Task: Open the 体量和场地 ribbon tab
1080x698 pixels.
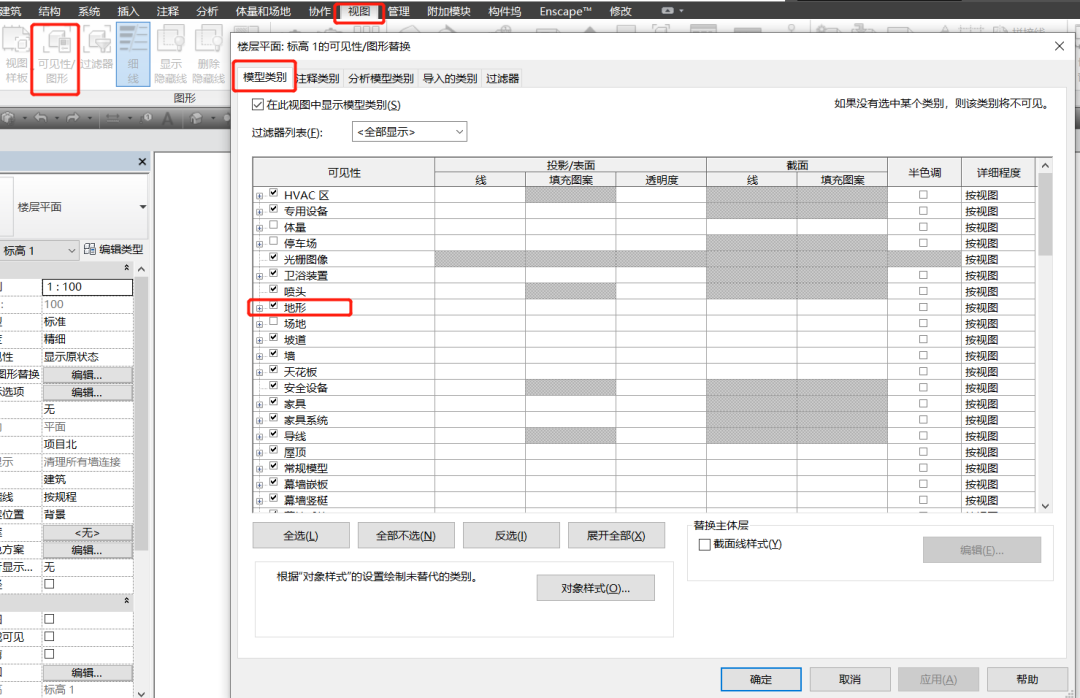Action: (x=263, y=11)
